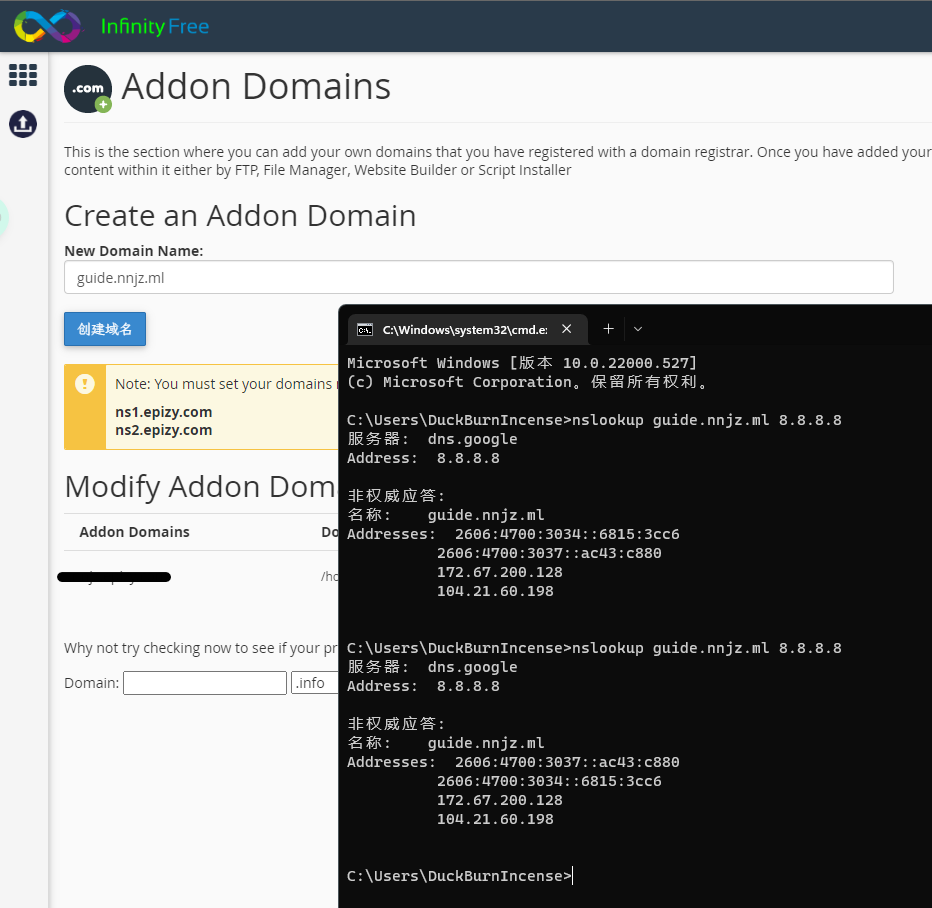Click the upload icon in sidebar

coord(23,124)
